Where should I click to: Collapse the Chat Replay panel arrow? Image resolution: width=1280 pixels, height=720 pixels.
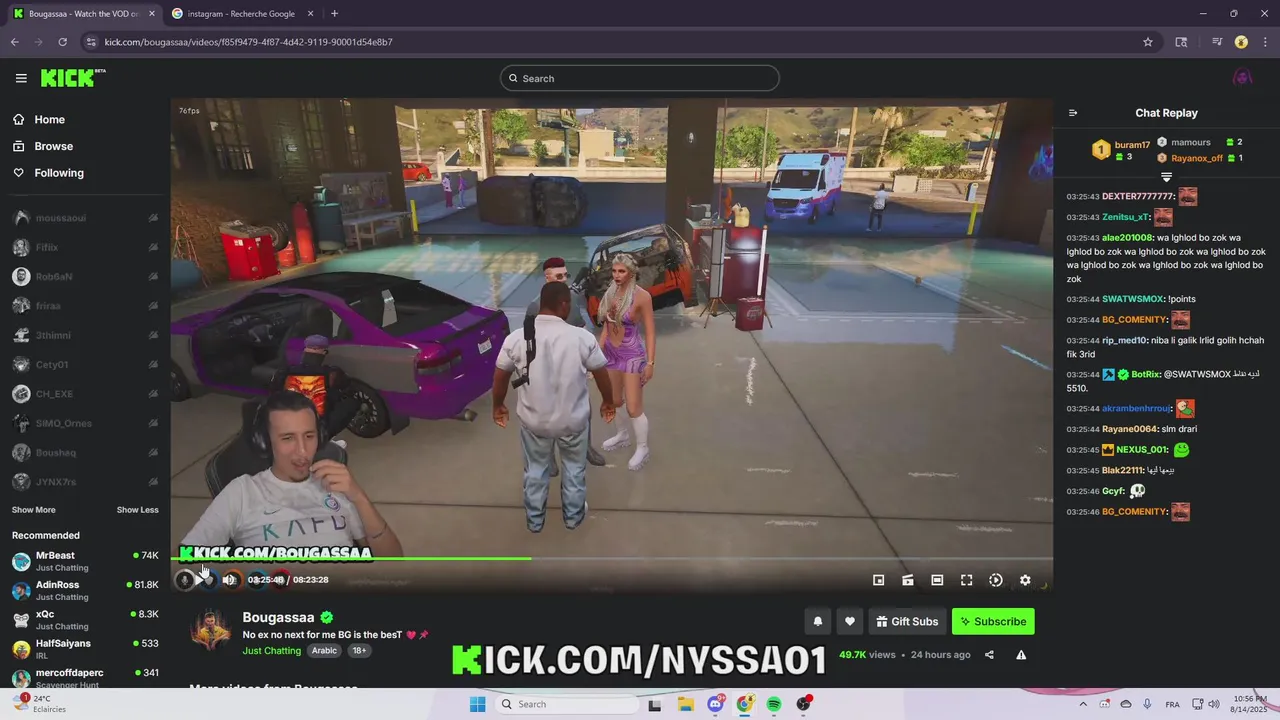tap(1073, 113)
